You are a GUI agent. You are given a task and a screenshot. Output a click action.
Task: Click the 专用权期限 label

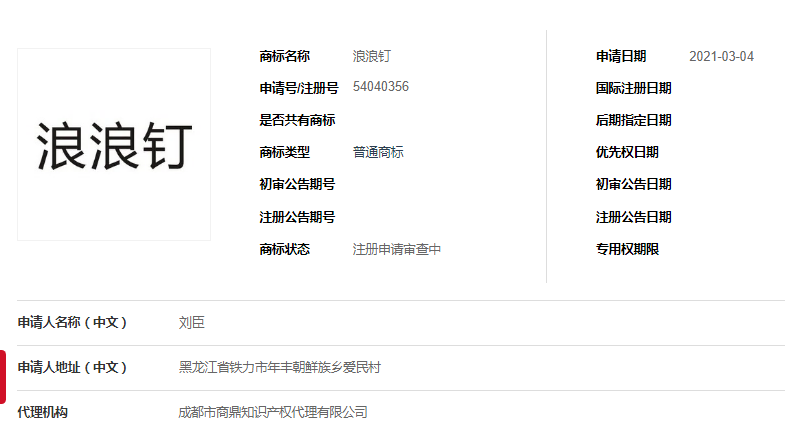click(627, 249)
